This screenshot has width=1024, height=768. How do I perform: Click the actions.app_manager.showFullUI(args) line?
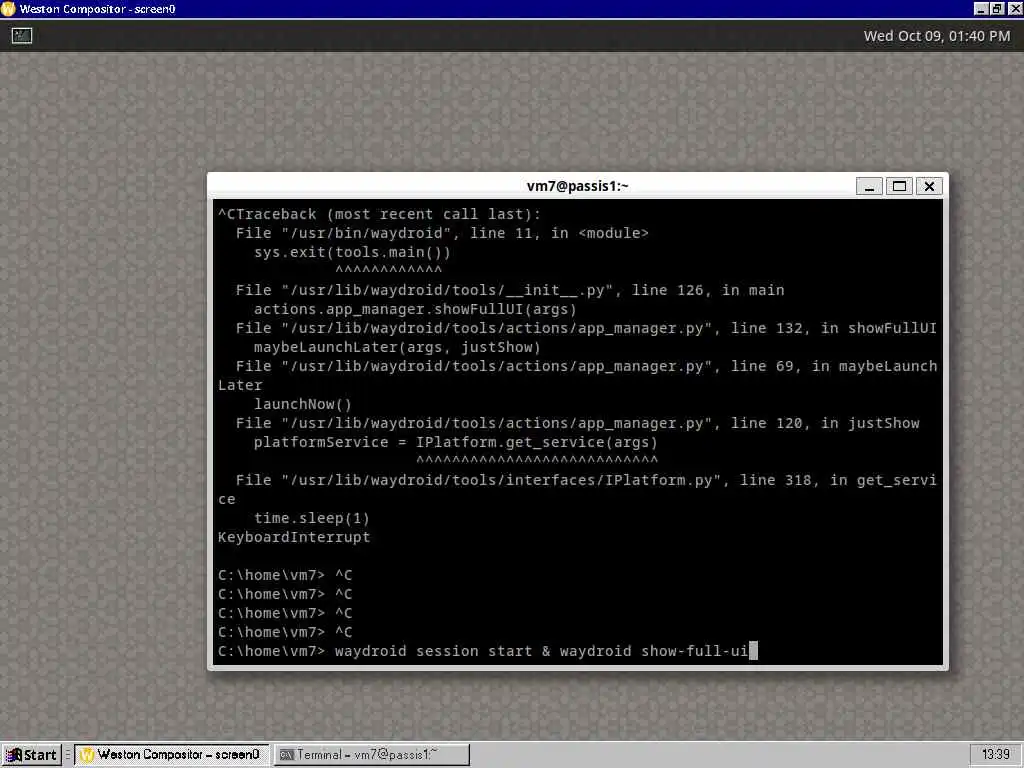coord(415,310)
